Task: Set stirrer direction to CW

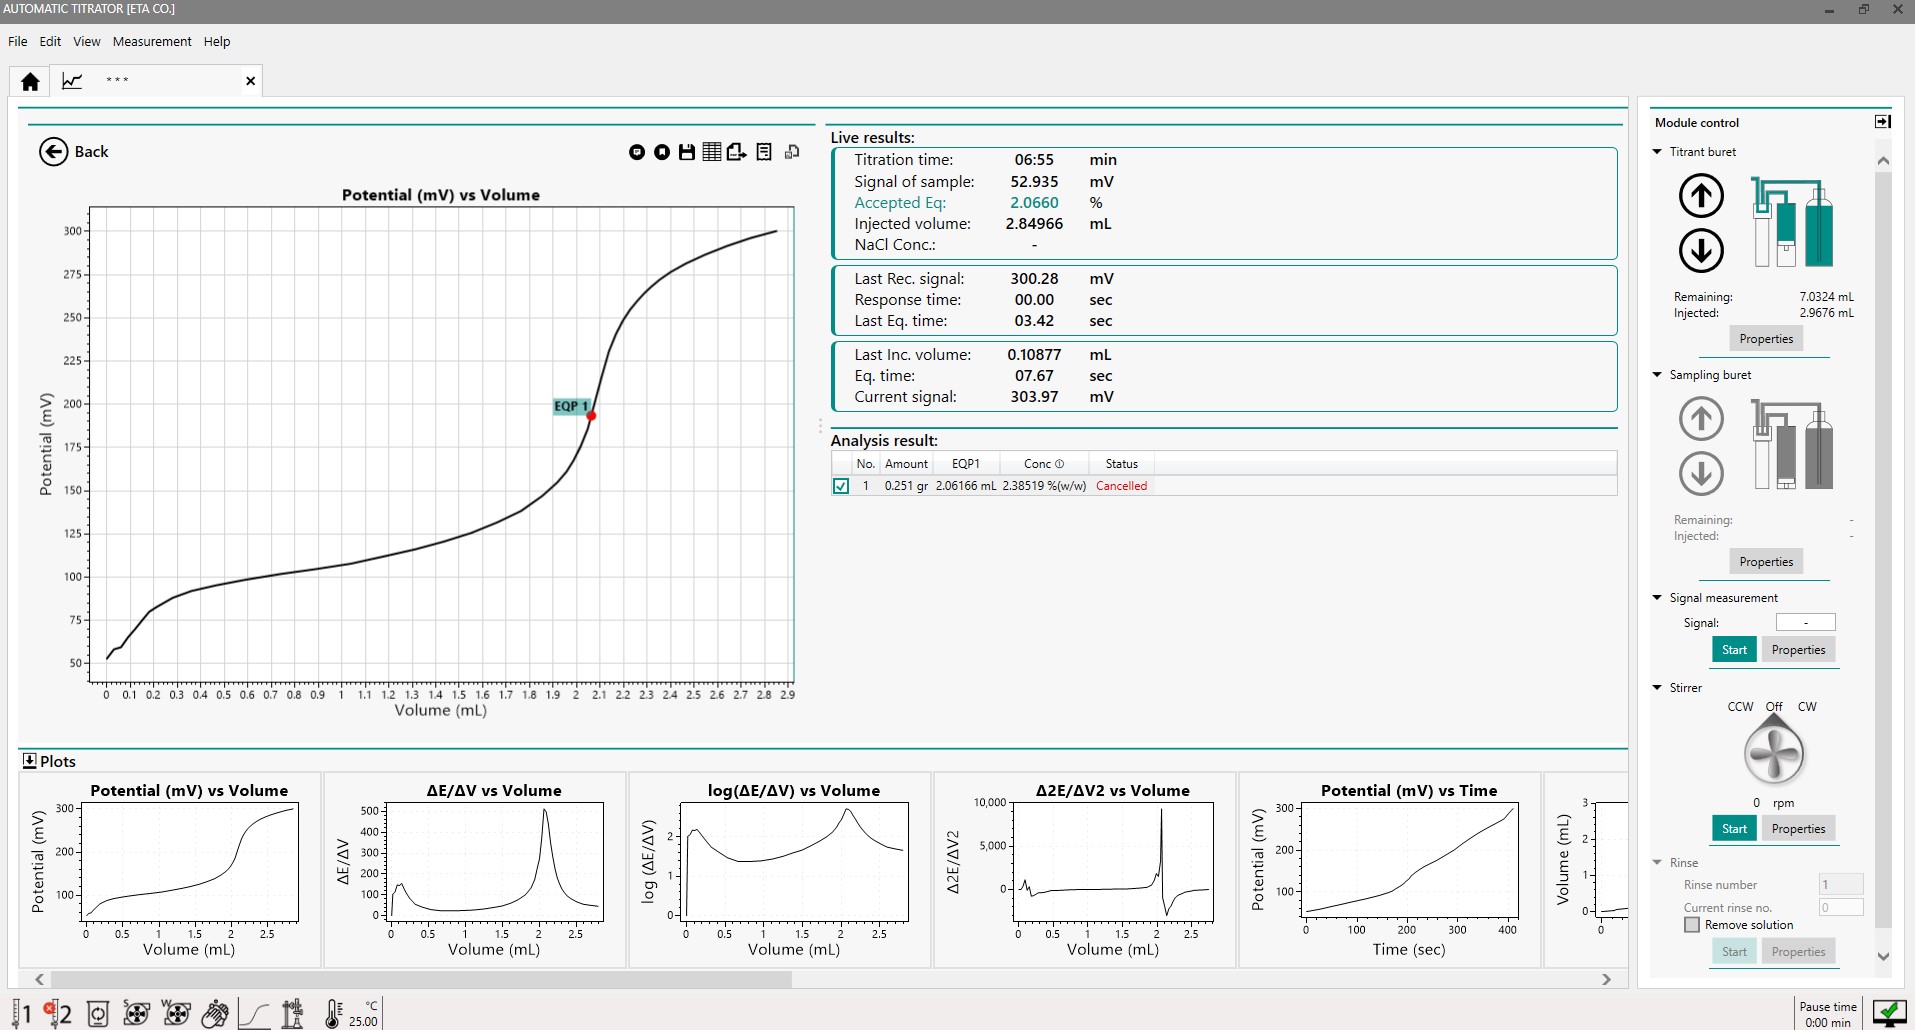Action: click(x=1807, y=707)
